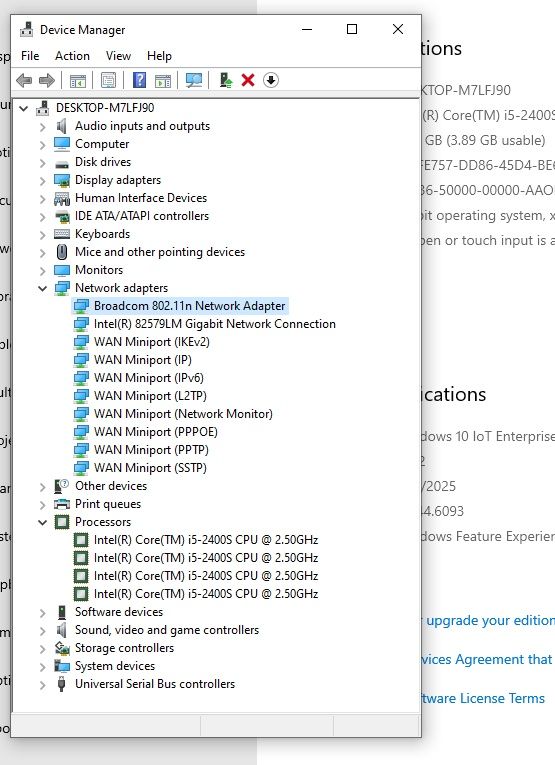The height and width of the screenshot is (765, 555).
Task: Select the Monitors category label
Action: pyautogui.click(x=99, y=270)
